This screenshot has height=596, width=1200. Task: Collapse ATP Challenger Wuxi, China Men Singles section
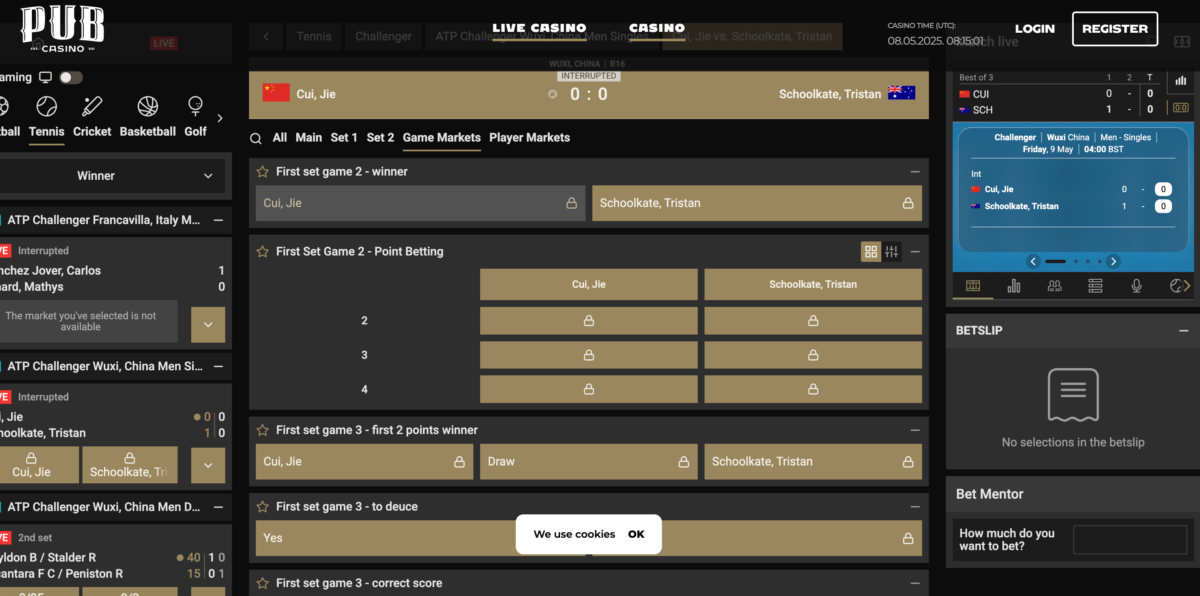click(218, 367)
